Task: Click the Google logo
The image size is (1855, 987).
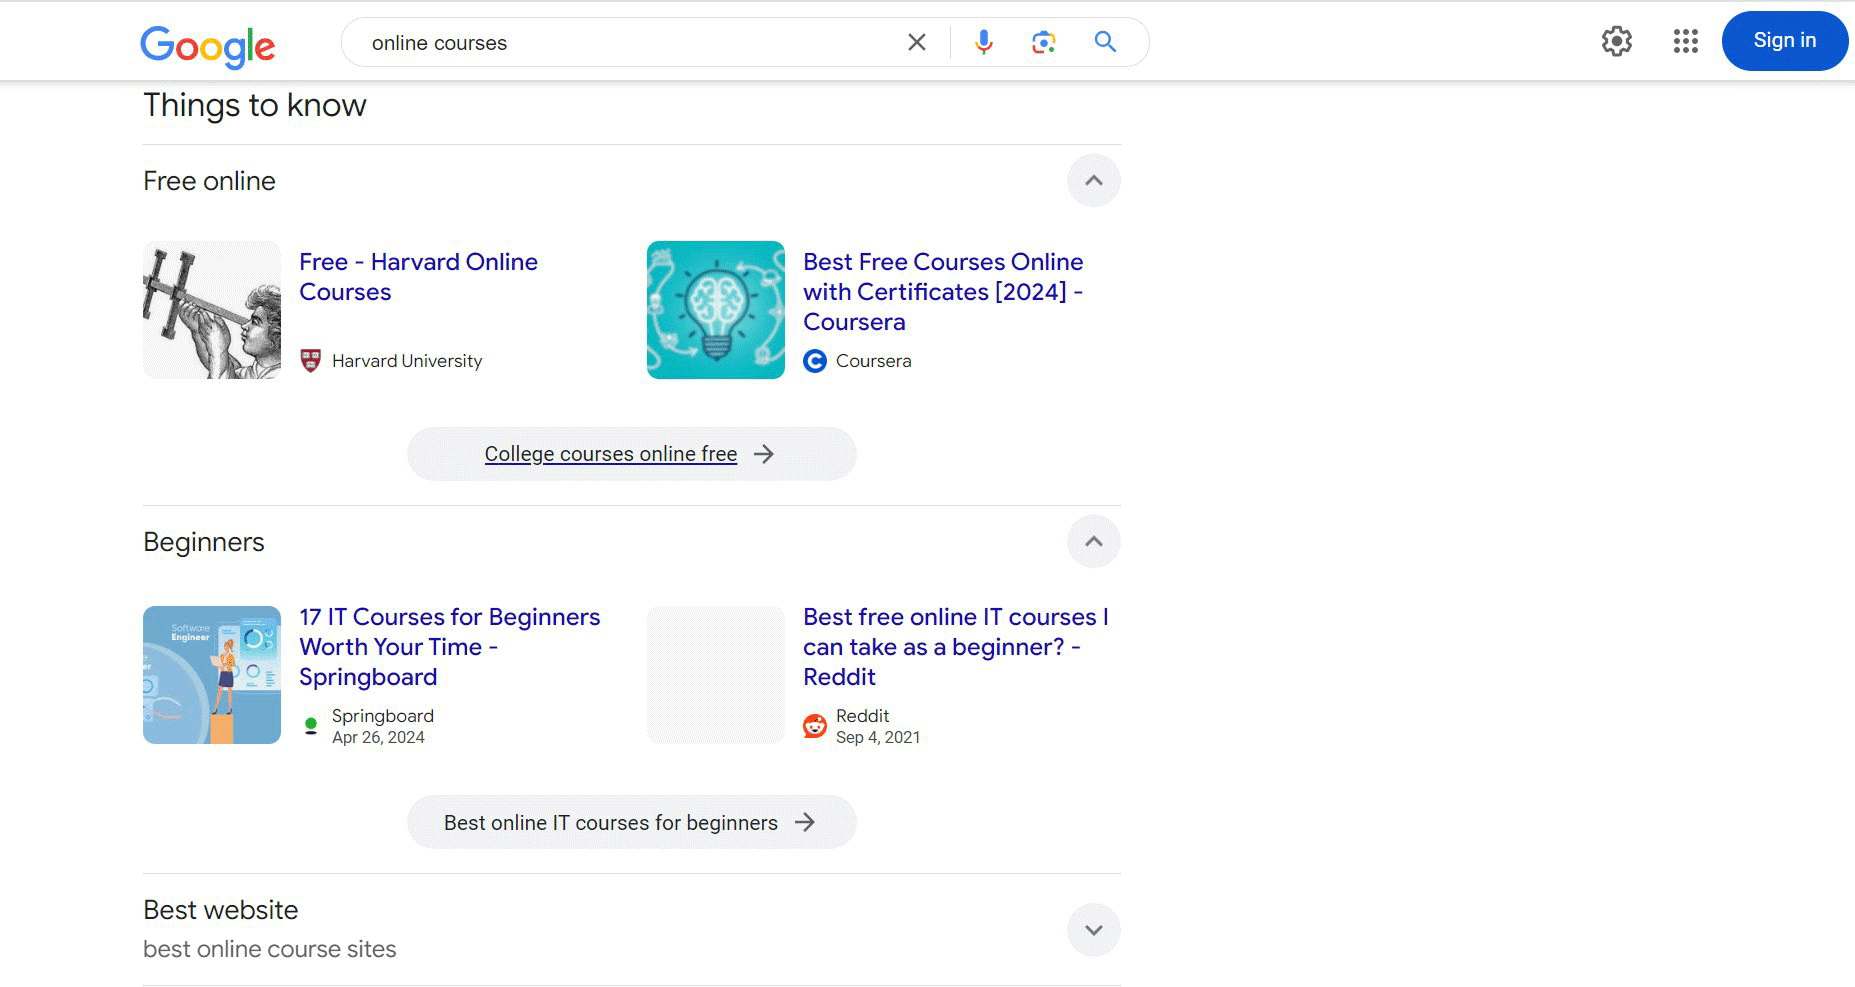Action: 208,46
